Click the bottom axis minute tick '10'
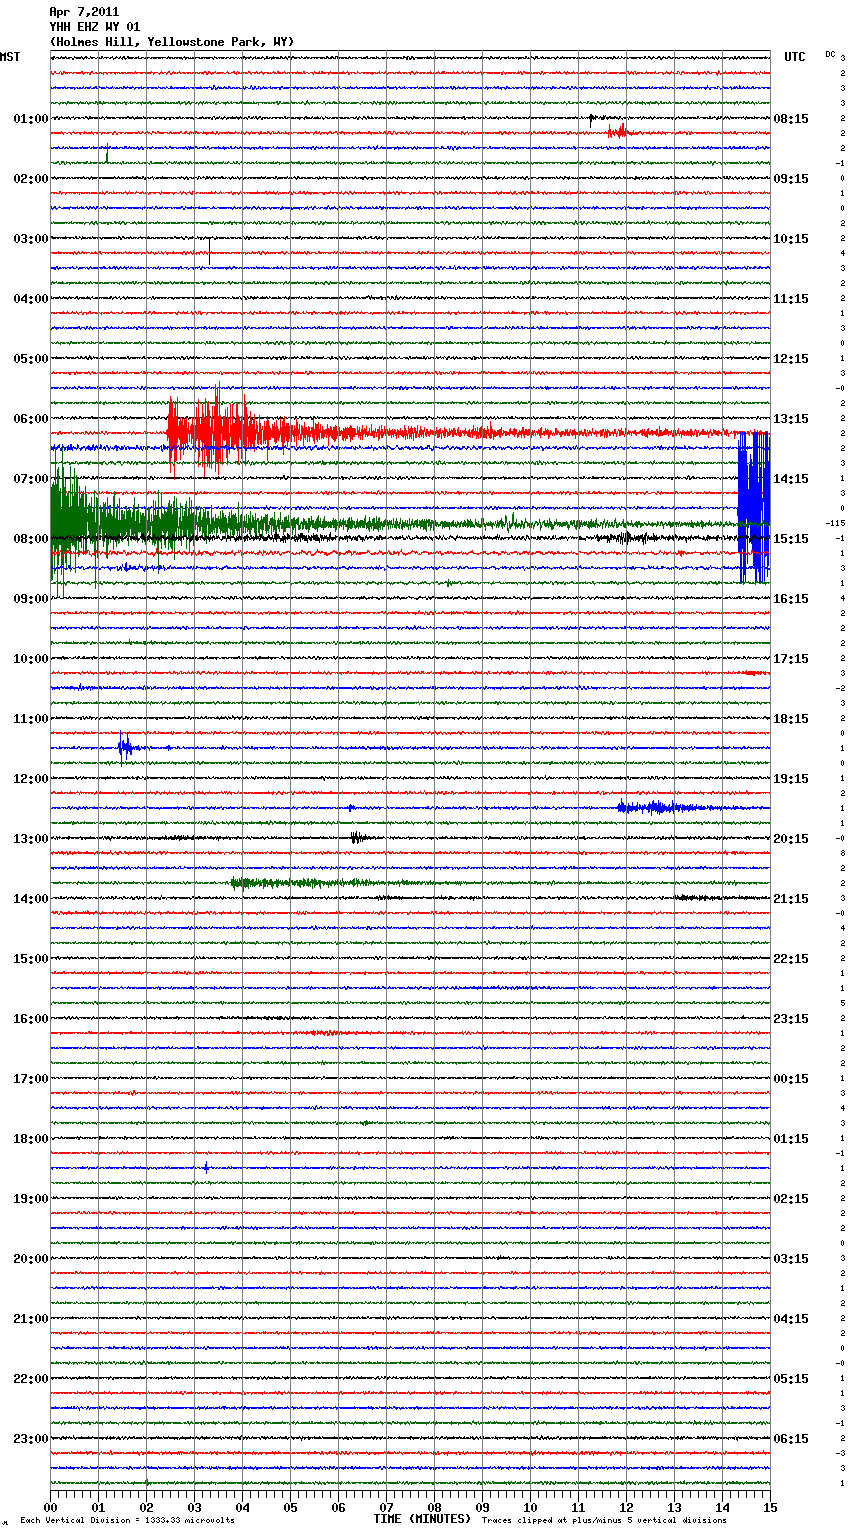This screenshot has width=850, height=1534. point(531,1507)
